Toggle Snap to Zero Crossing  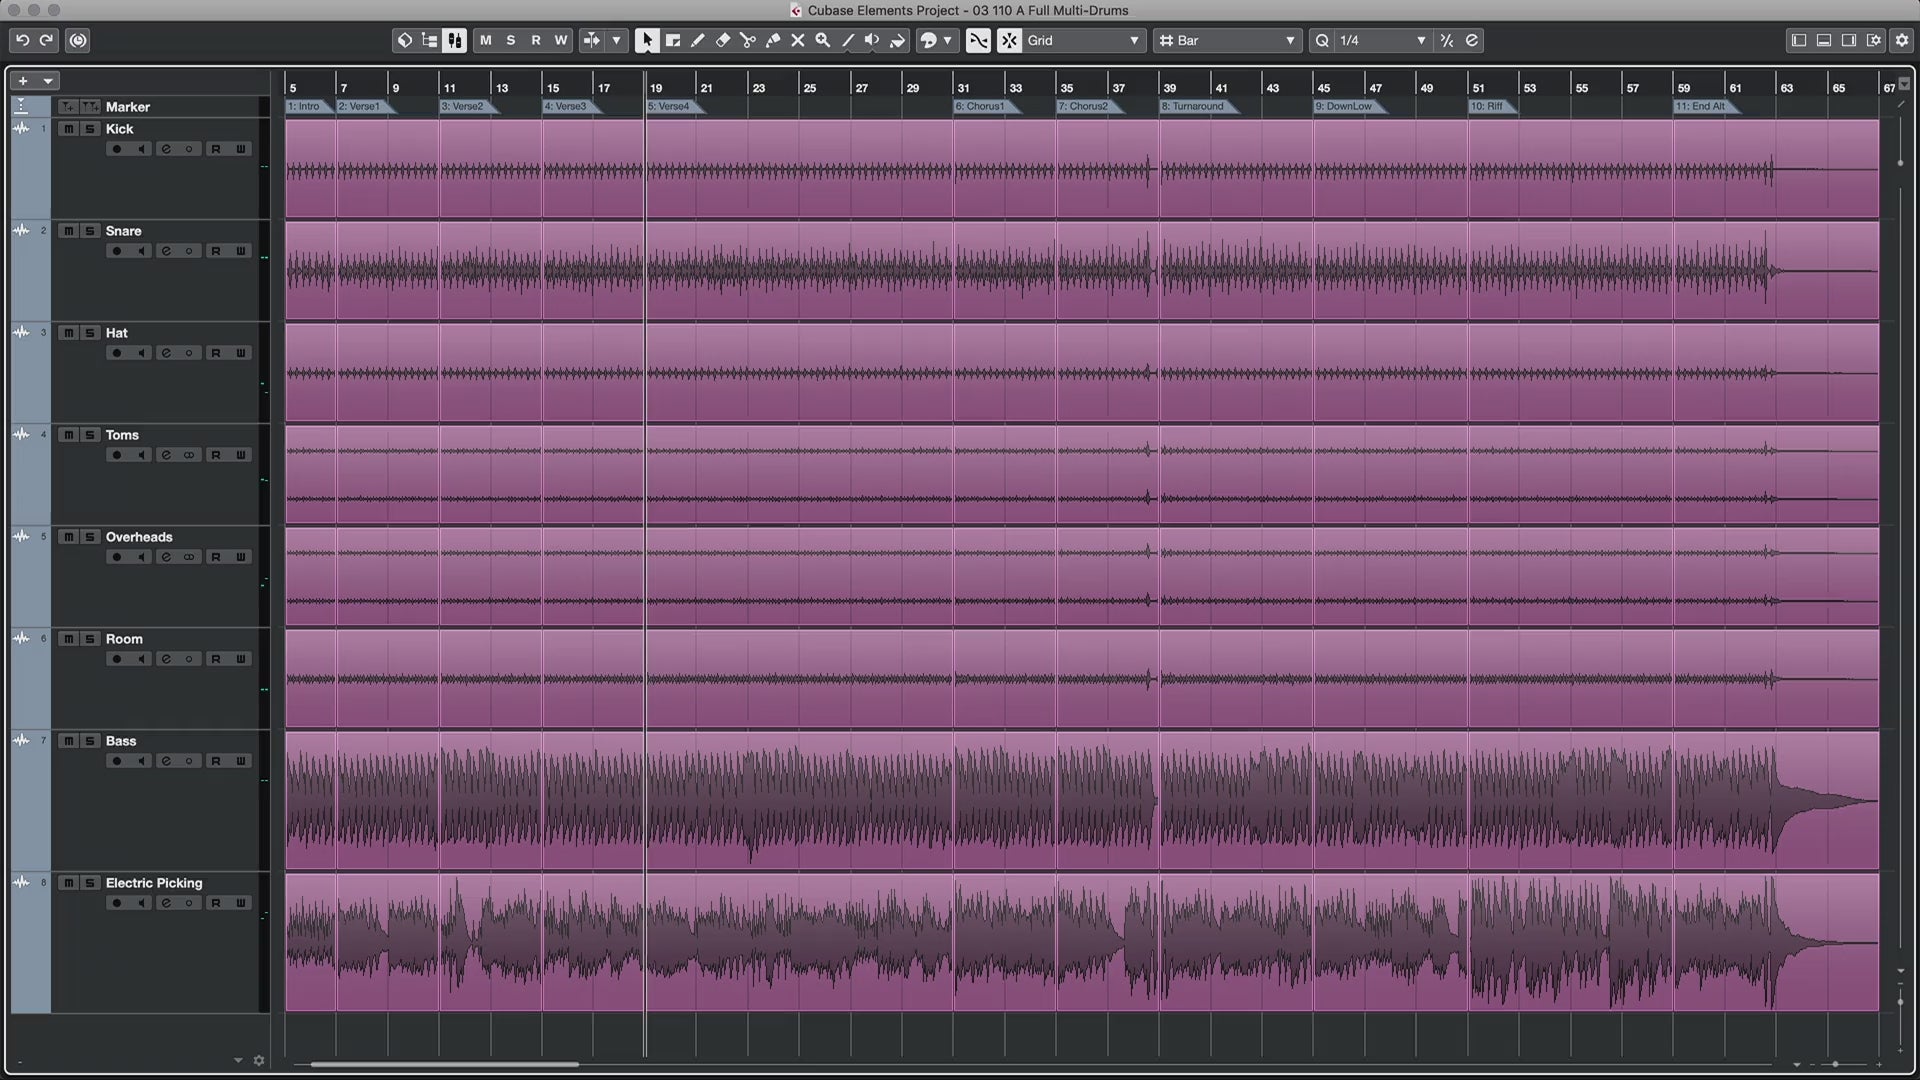(979, 40)
